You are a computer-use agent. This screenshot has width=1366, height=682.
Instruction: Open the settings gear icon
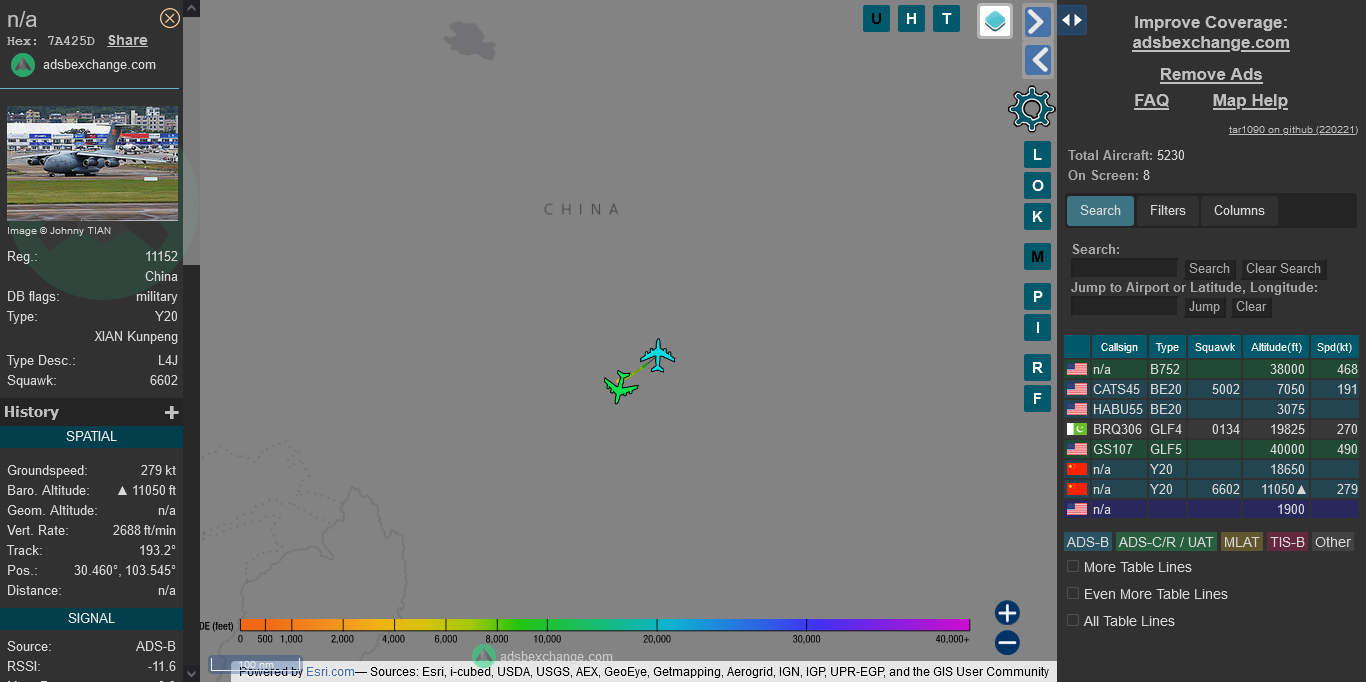click(1031, 109)
